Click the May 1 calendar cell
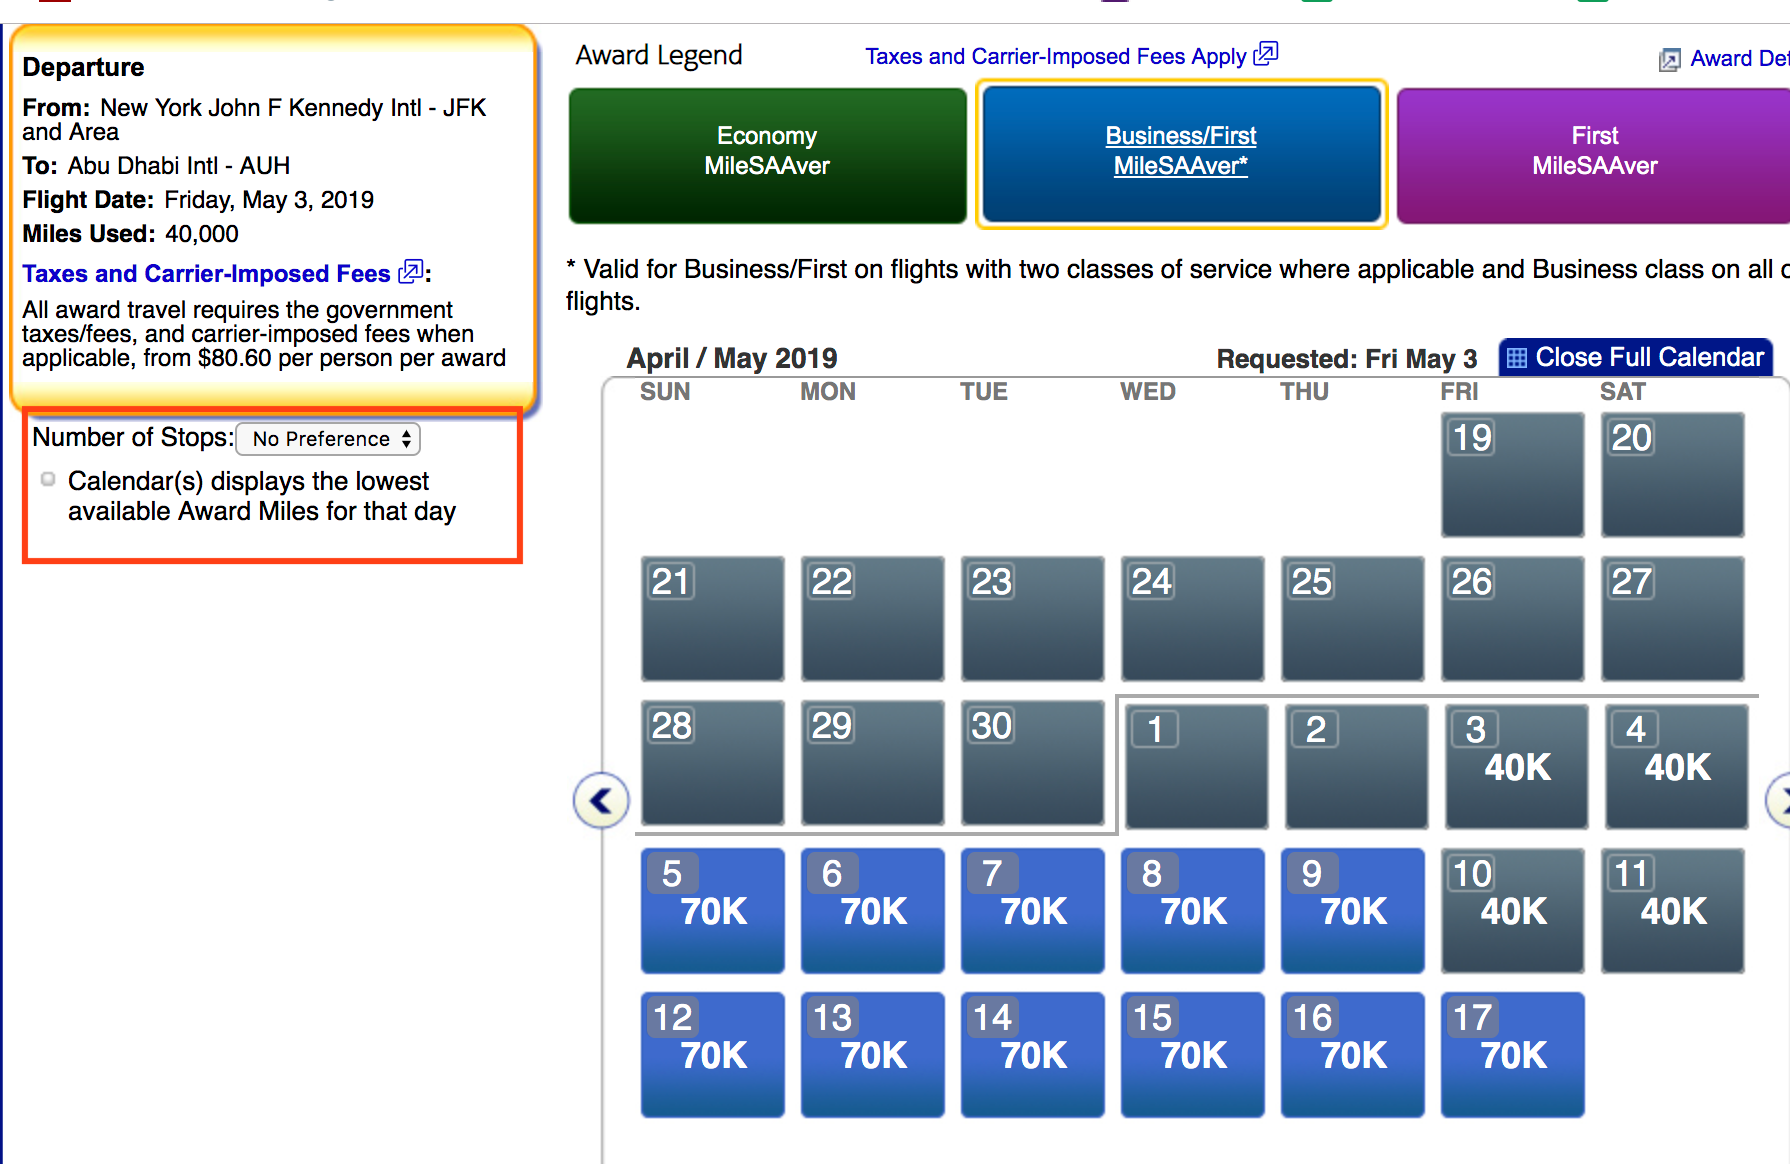 coord(1197,767)
